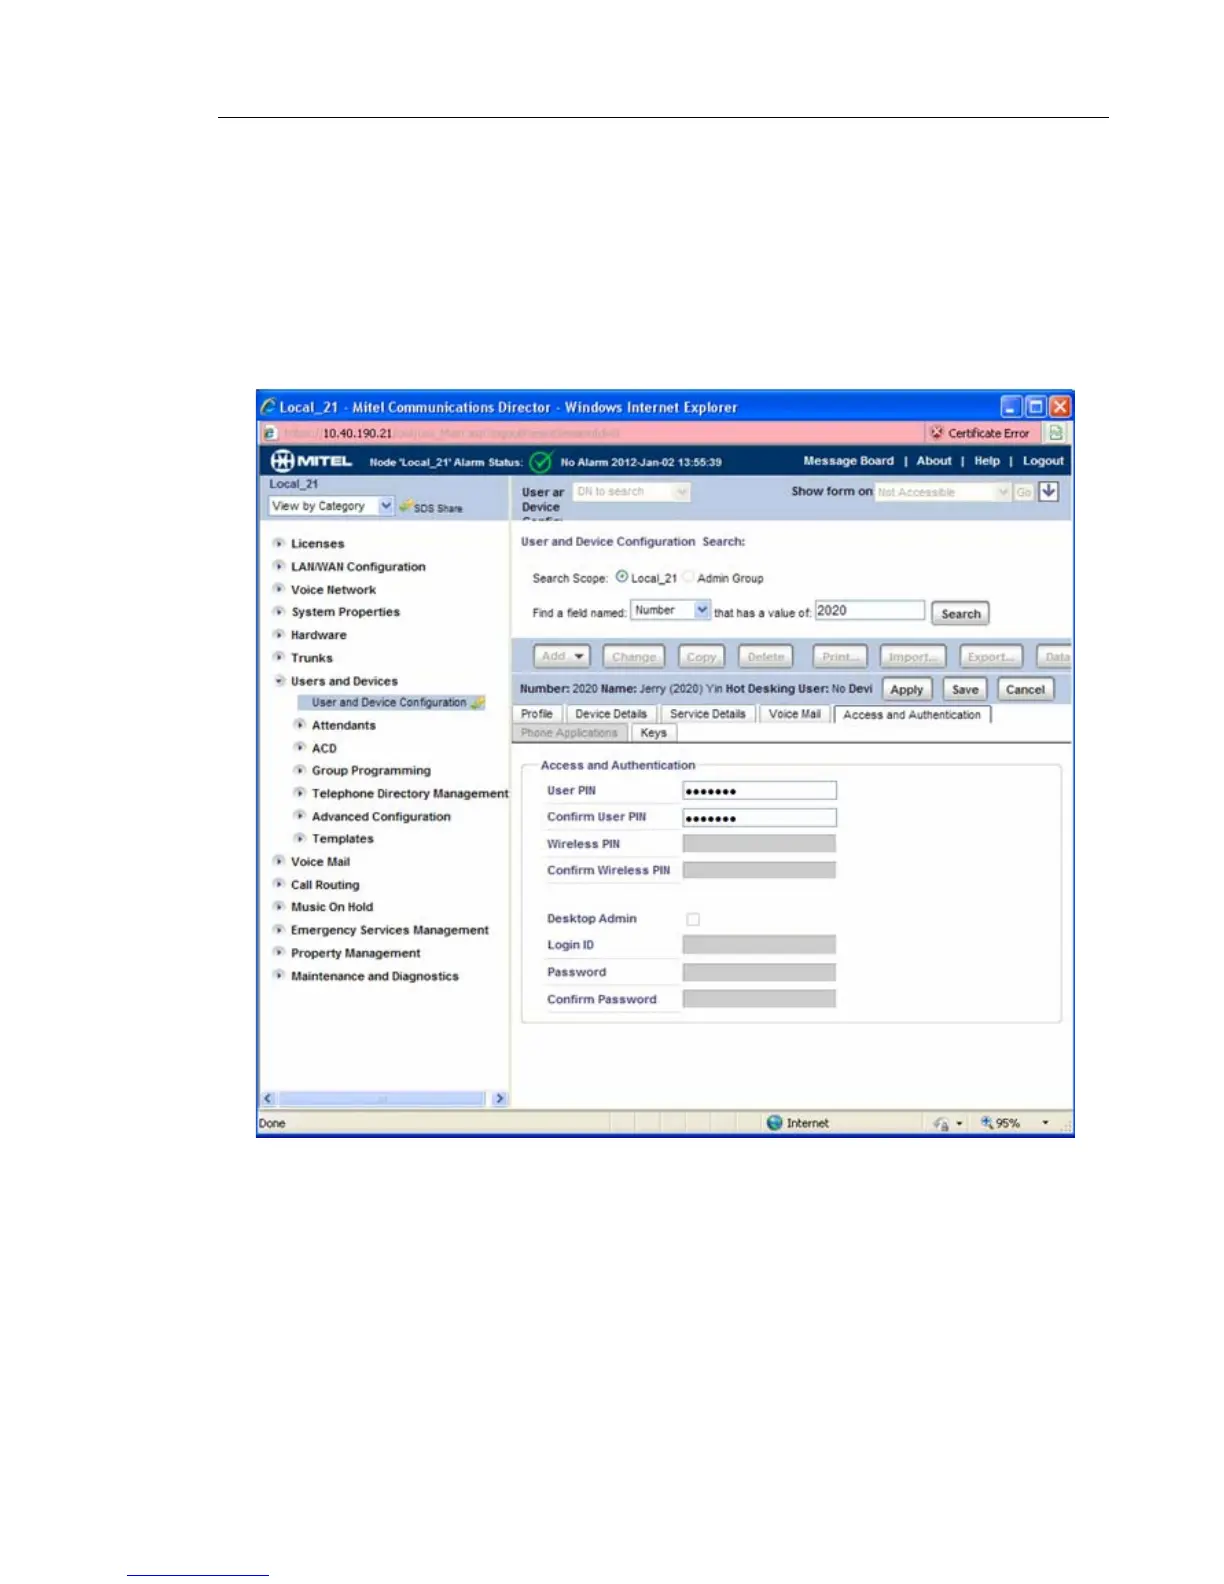Click the Cancel button
Screen dimensions: 1224x1584
1025,690
